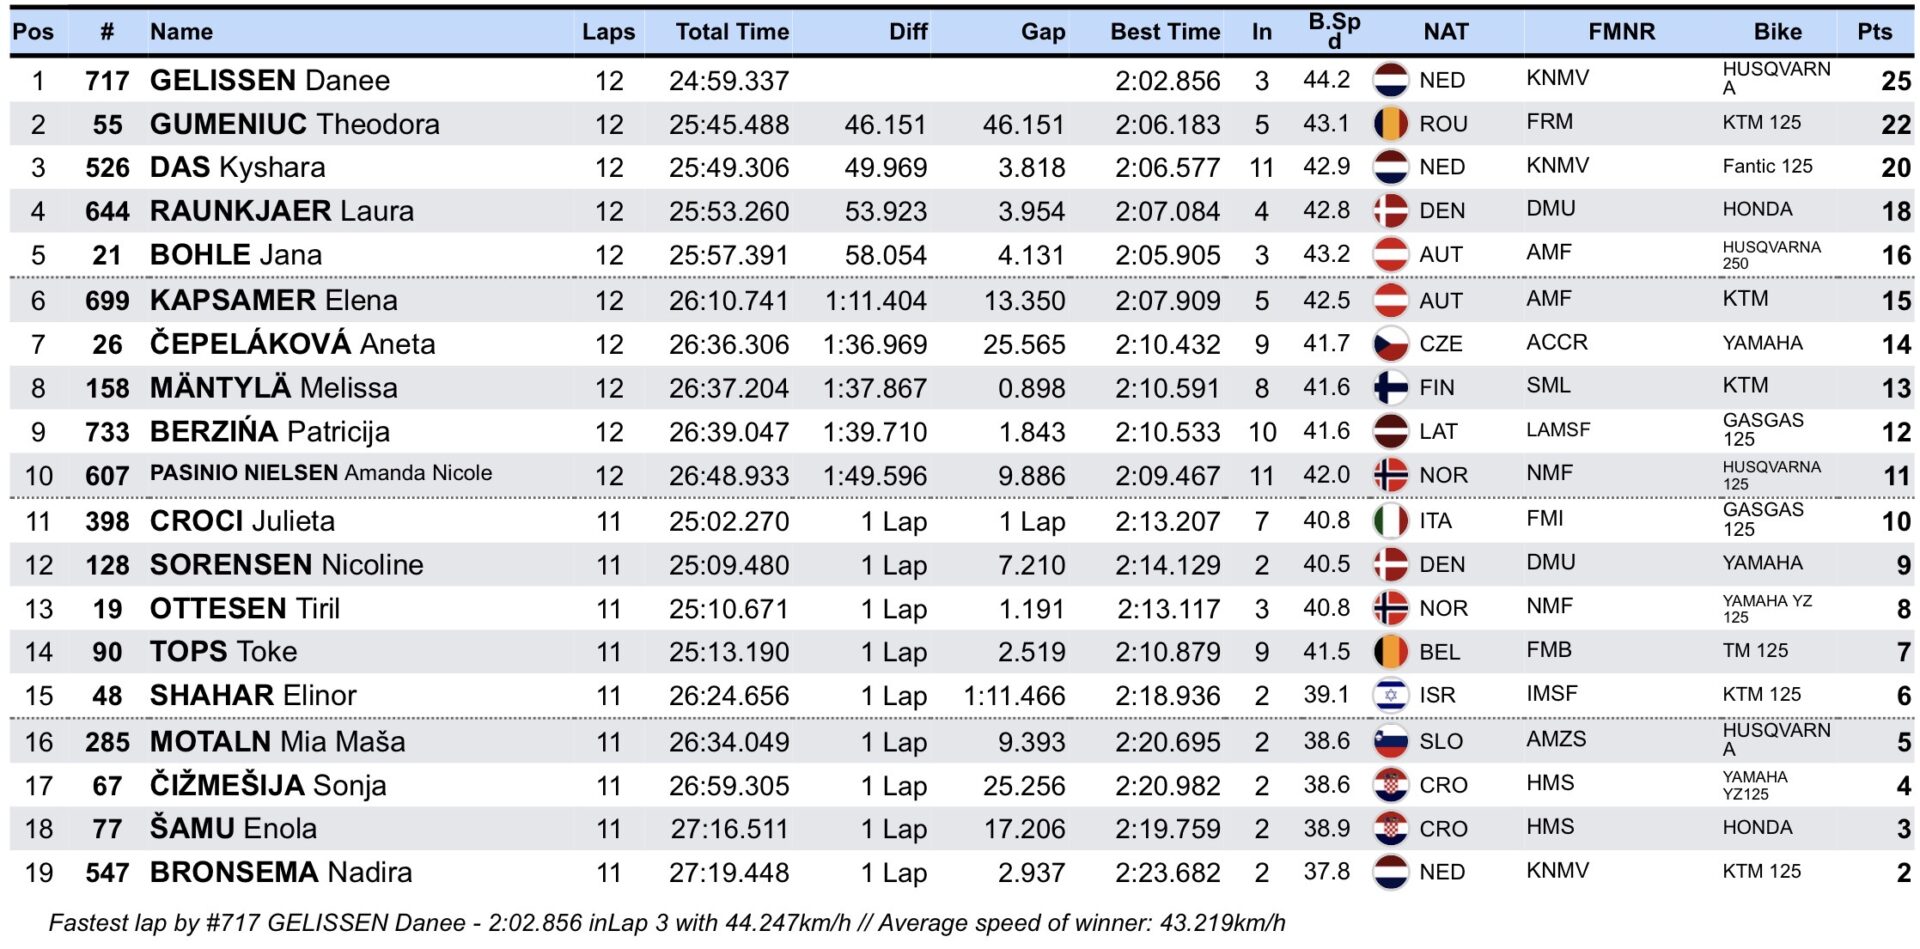The image size is (1920, 949).
Task: Click the Pts column header
Action: coord(1874,32)
